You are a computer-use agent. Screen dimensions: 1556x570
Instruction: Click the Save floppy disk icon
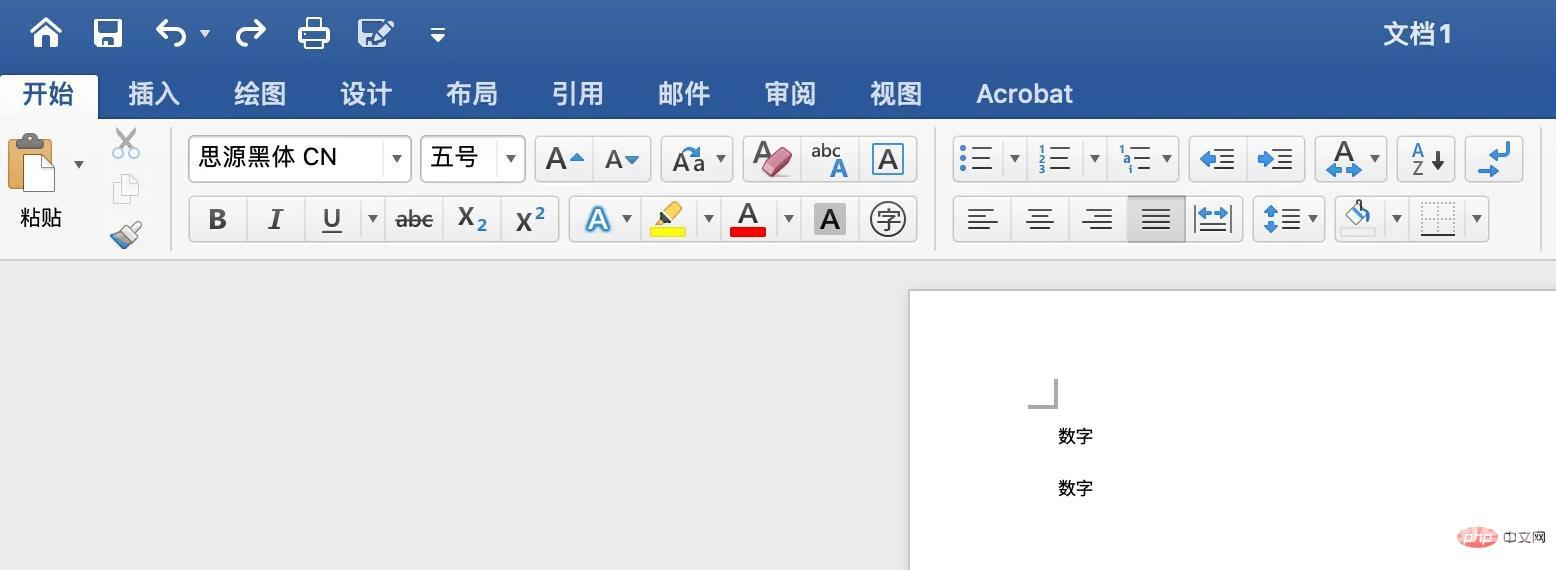(108, 33)
